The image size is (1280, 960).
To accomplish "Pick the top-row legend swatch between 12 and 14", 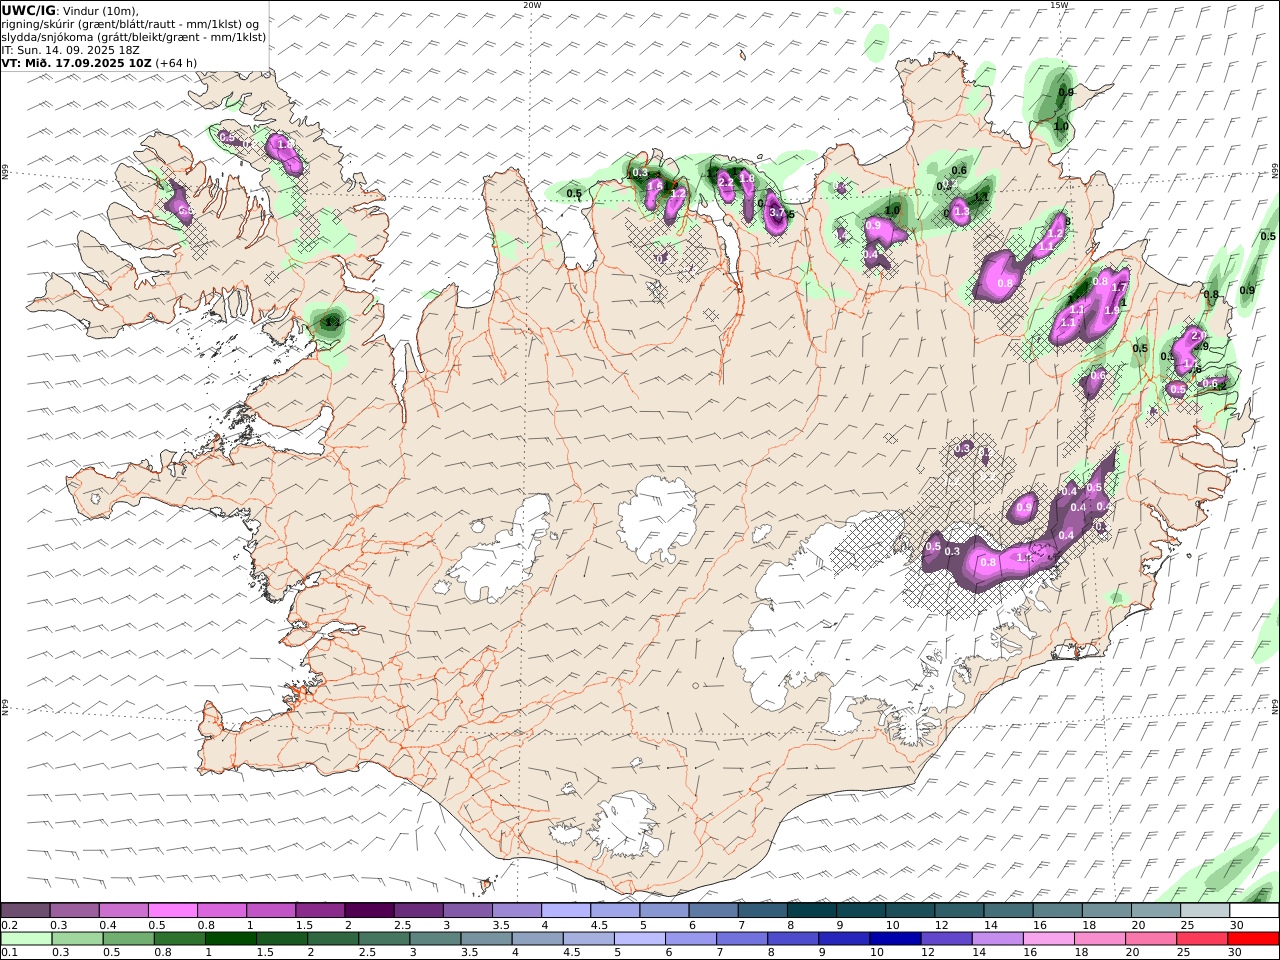I will click(959, 910).
